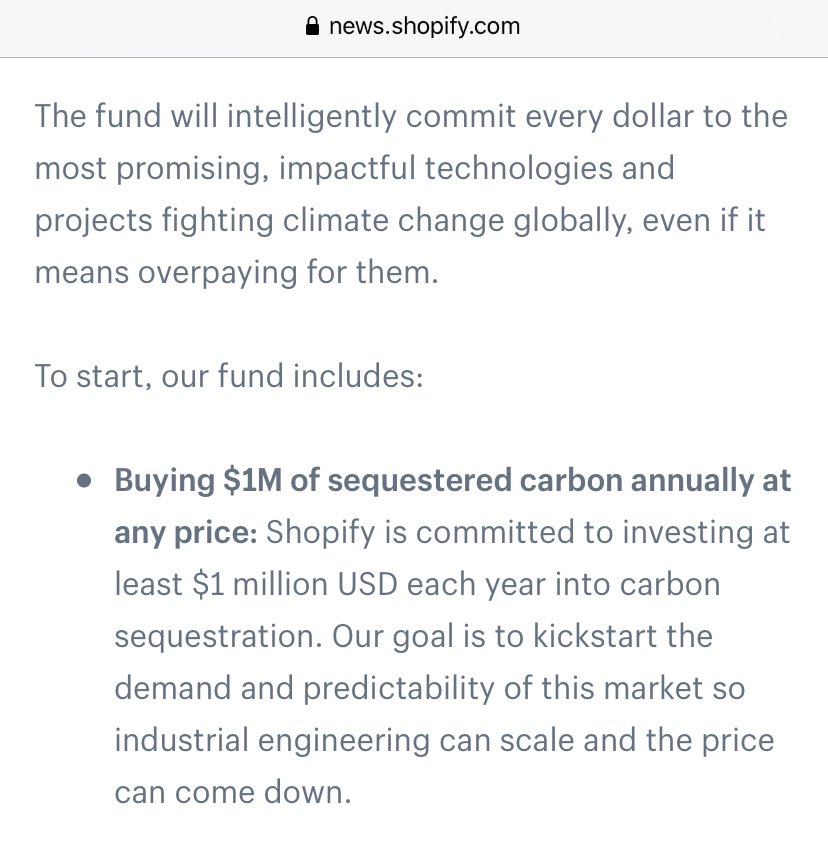828x845 pixels.
Task: Click the line 'means overpaying for them.'
Action: 237,272
